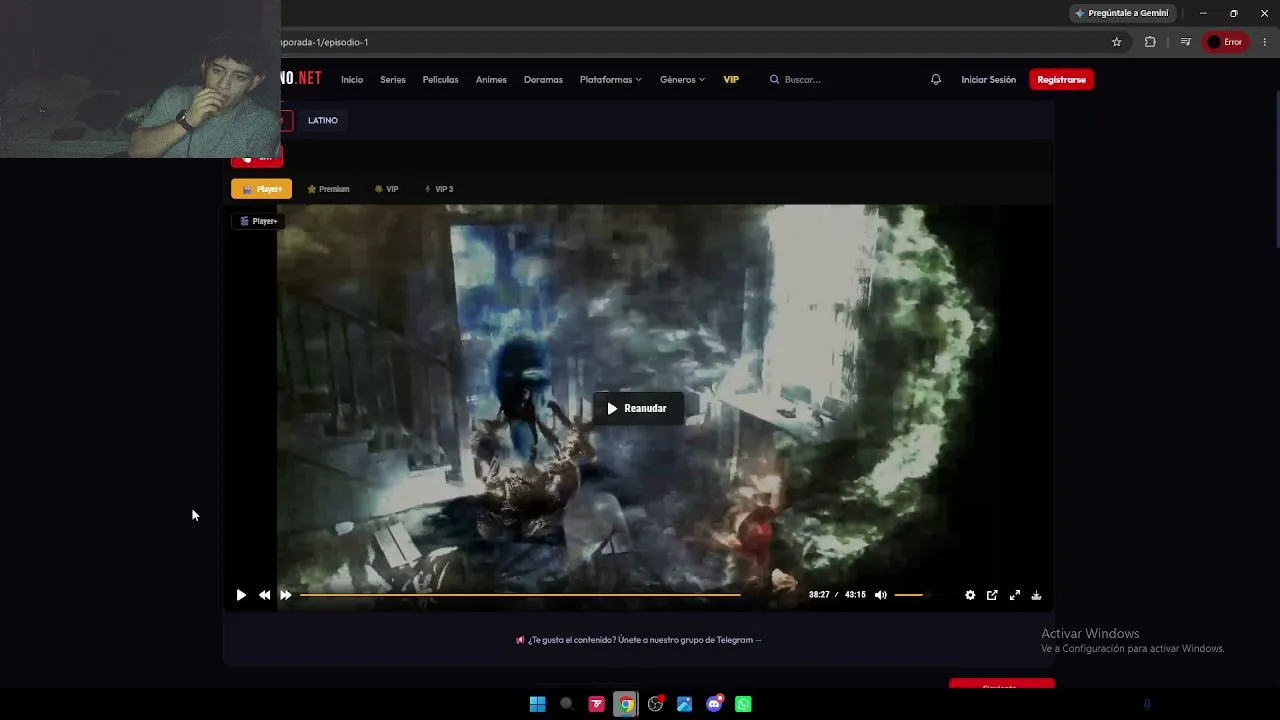
Task: Click the browser address bar URL
Action: pos(324,42)
